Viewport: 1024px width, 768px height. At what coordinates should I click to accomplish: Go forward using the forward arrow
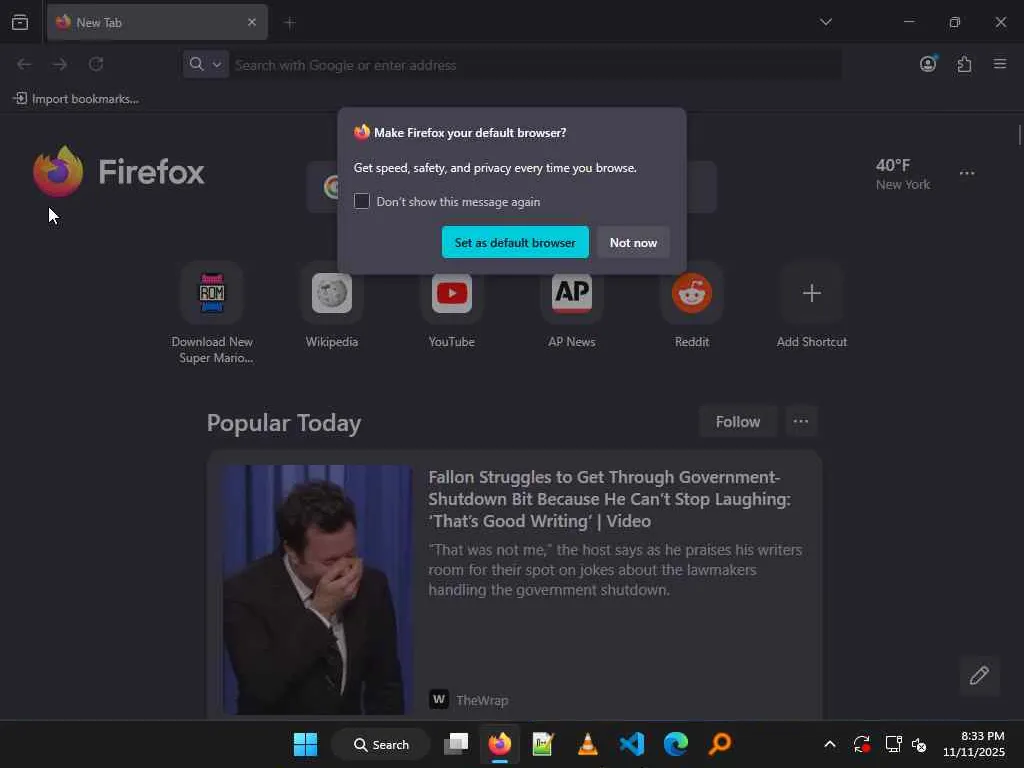pos(60,64)
